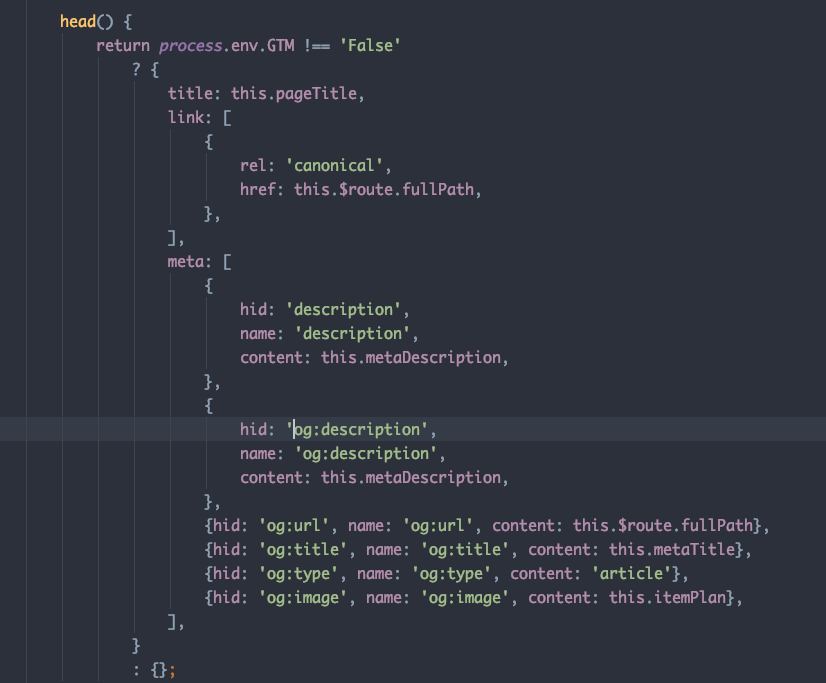Click the '!==' operator

(317, 46)
